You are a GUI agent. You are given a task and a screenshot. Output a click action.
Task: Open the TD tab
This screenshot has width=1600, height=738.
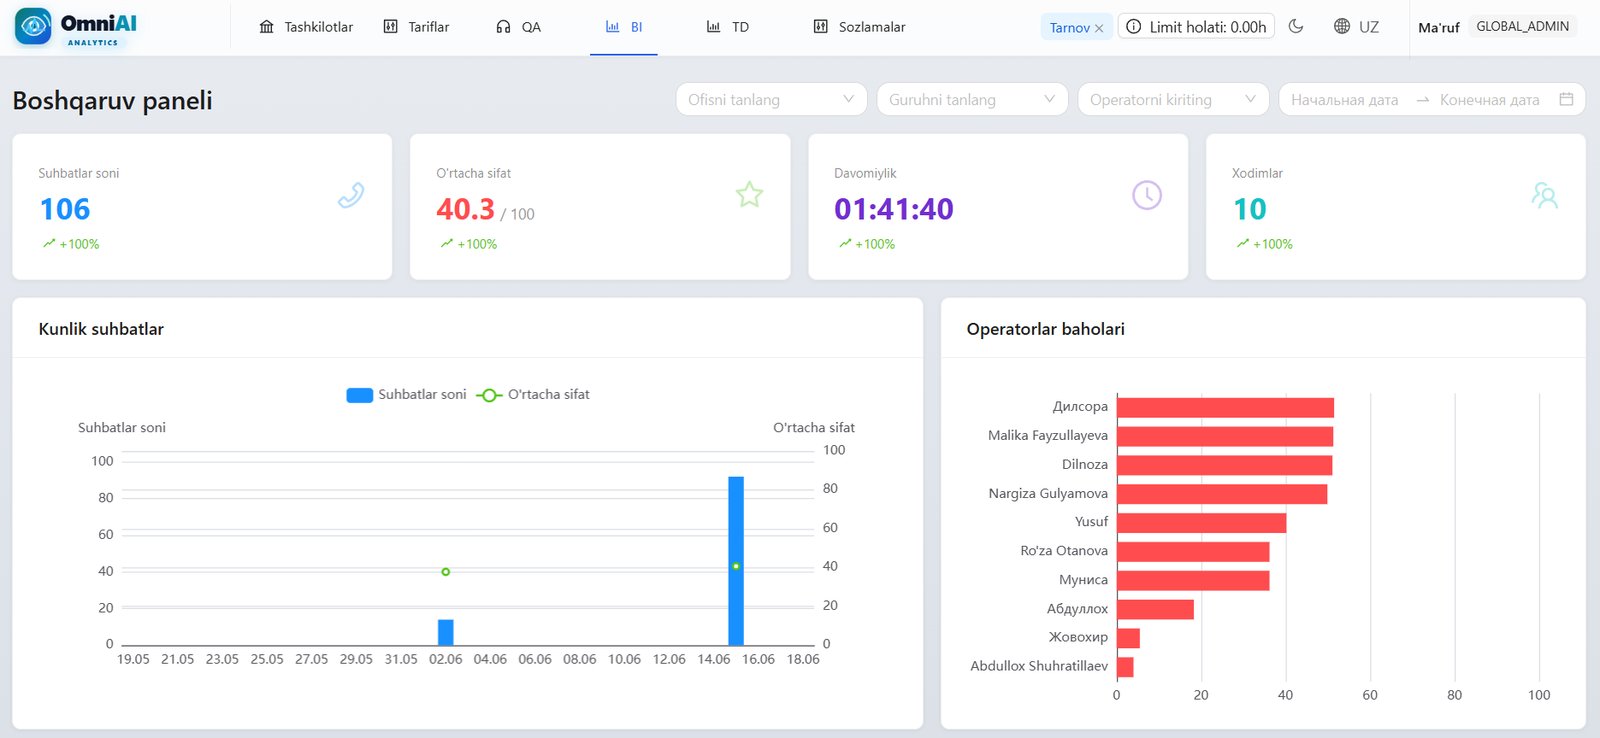(x=727, y=27)
